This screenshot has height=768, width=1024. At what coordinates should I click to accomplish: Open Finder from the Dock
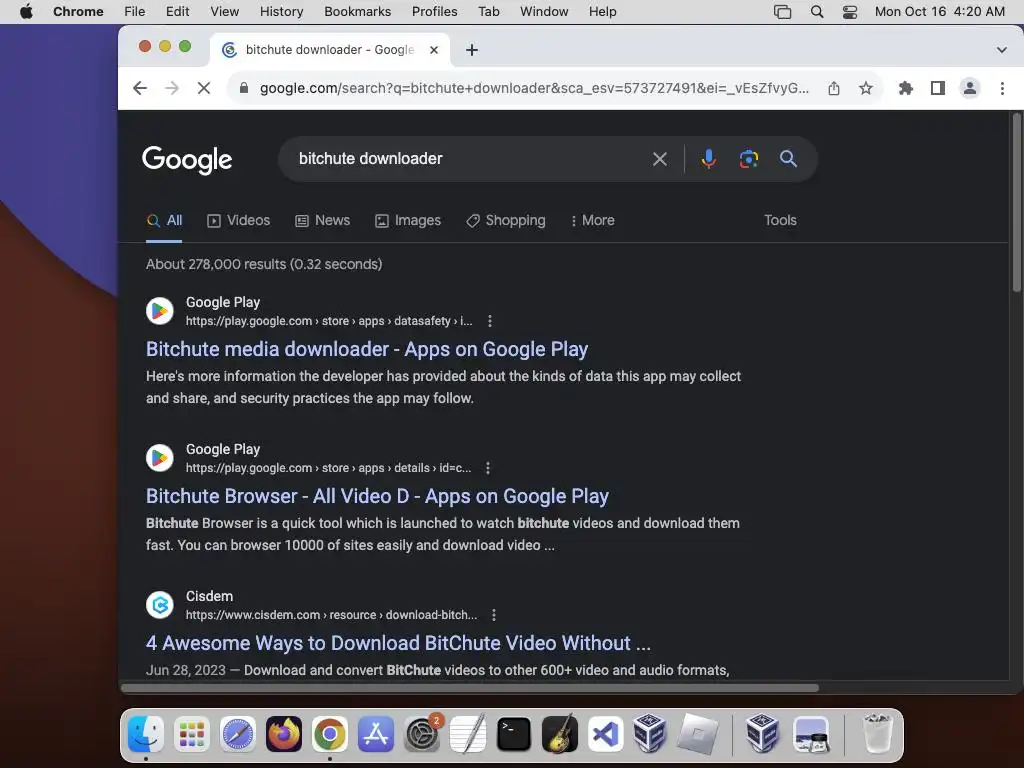(146, 734)
